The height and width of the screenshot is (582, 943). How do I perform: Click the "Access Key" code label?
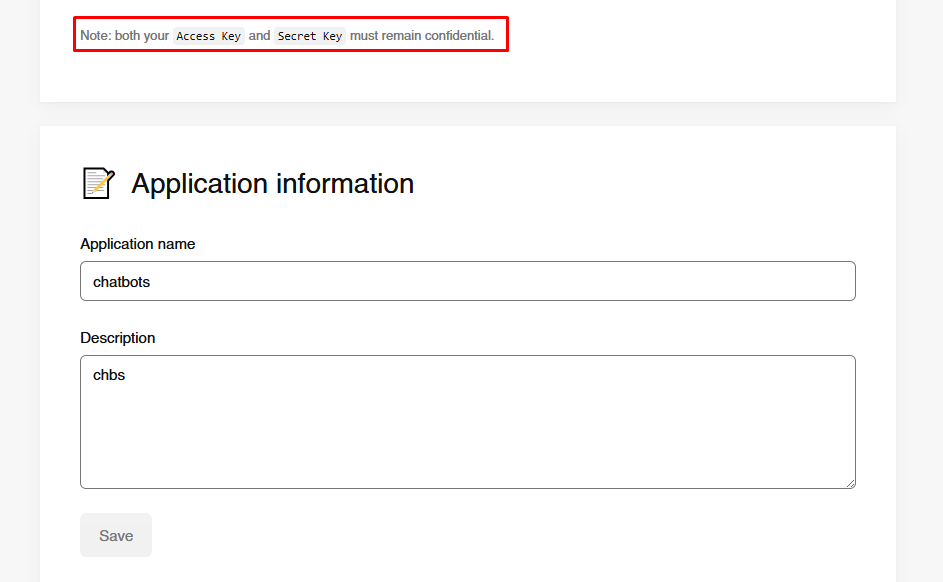pos(208,36)
